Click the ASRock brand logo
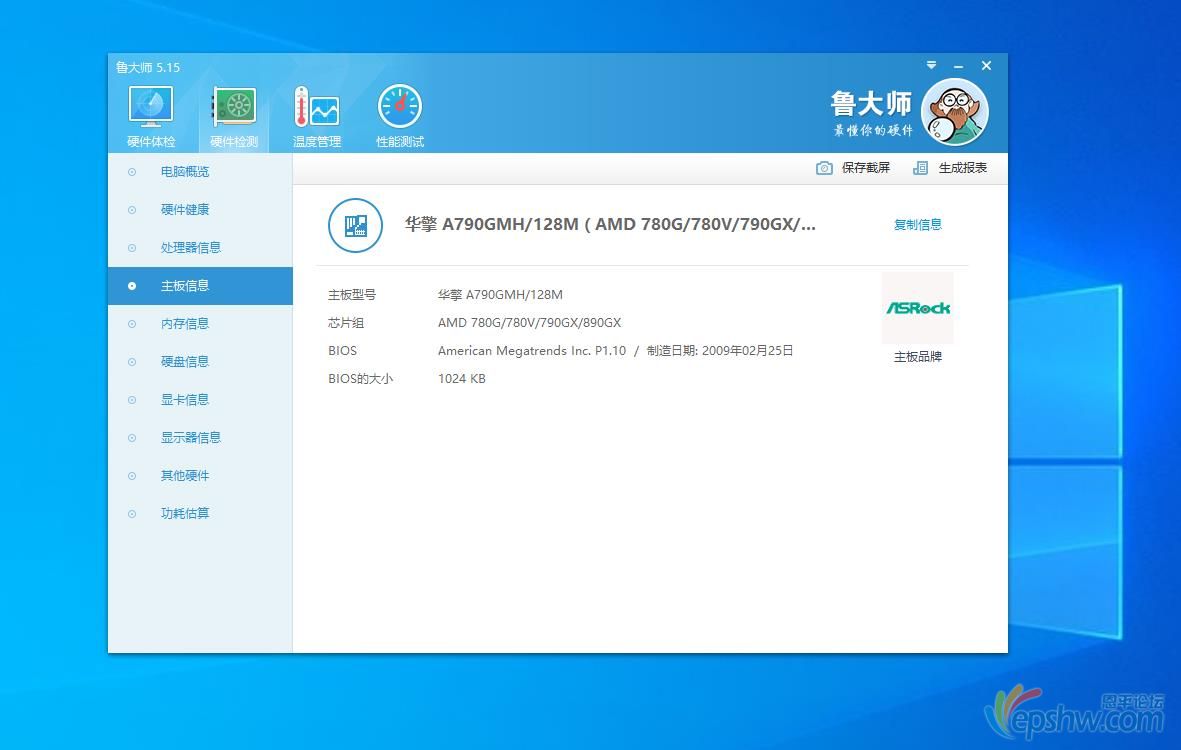The height and width of the screenshot is (750, 1181). [918, 308]
